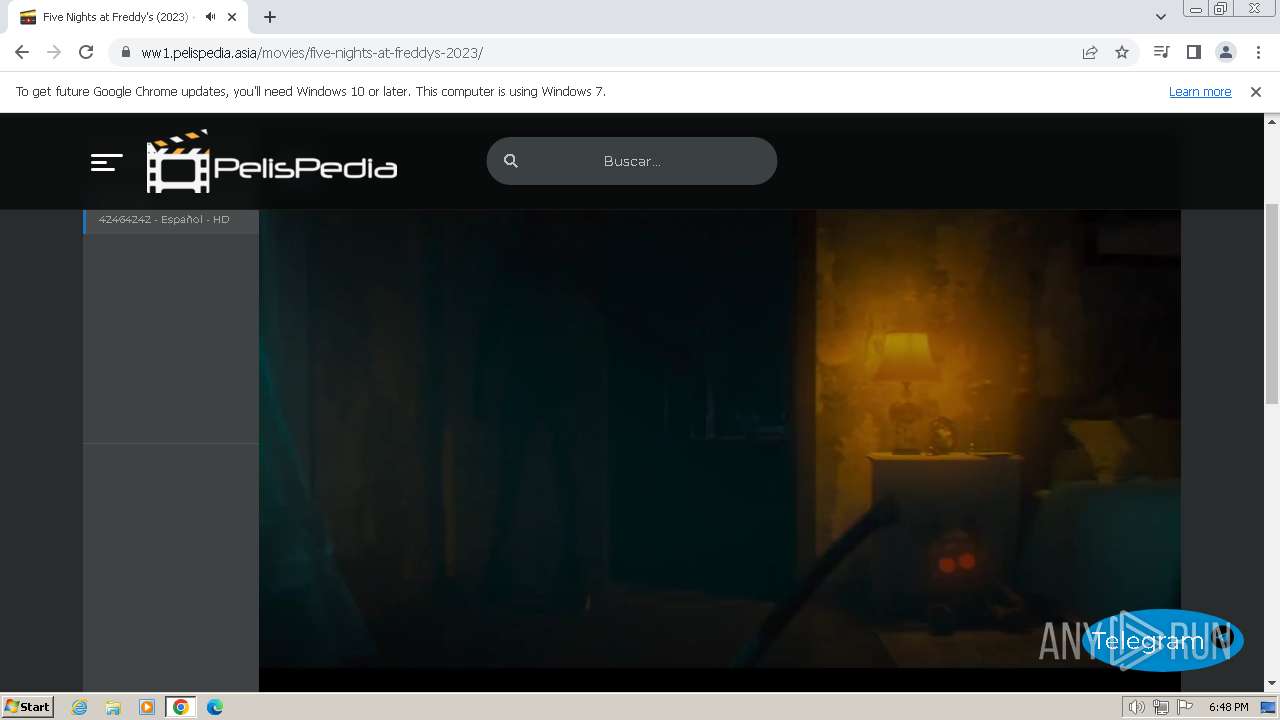The width and height of the screenshot is (1280, 720).
Task: Close the Five Nights at Freddy's tab
Action: [232, 17]
